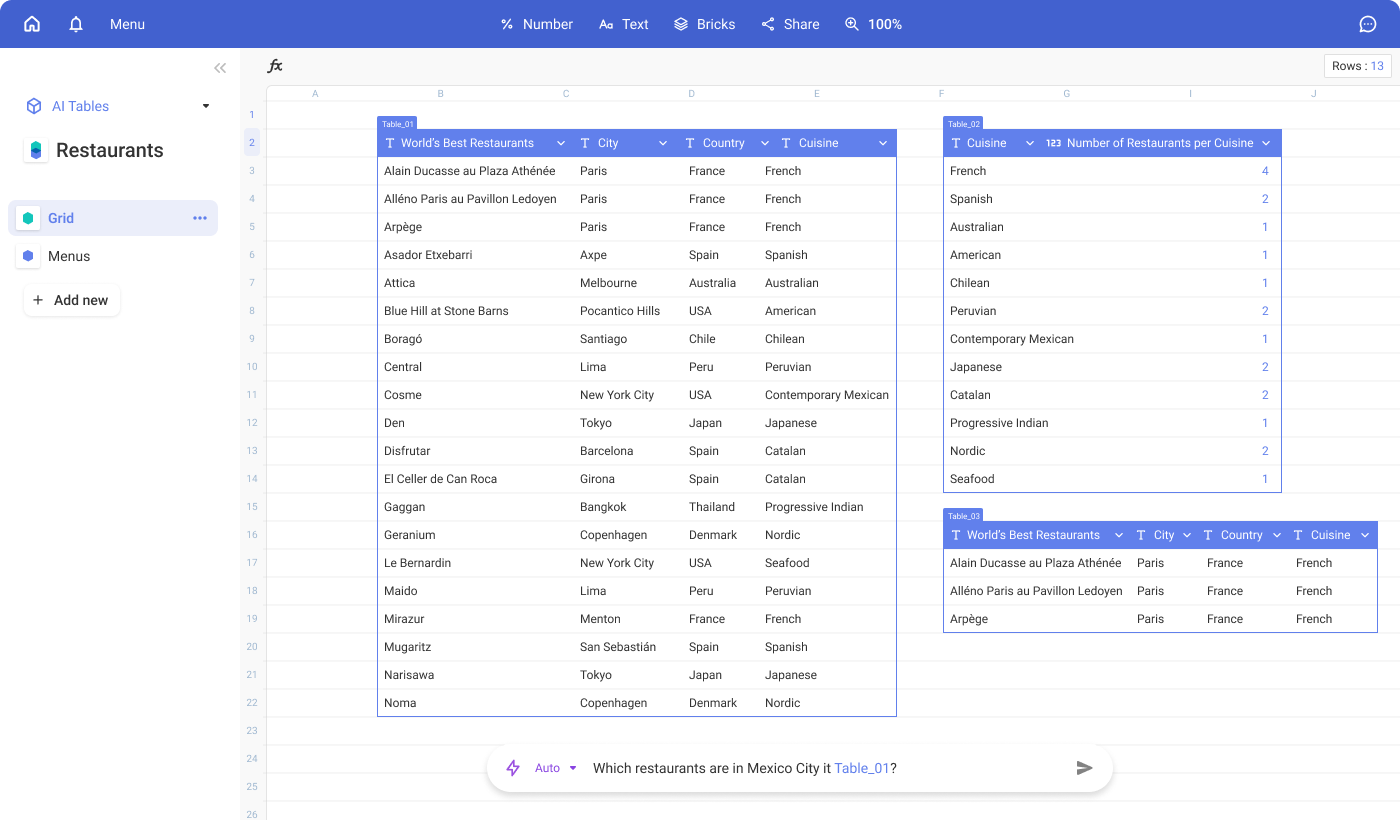Collapse the left sidebar with the double-chevron
The height and width of the screenshot is (820, 1400).
point(220,68)
